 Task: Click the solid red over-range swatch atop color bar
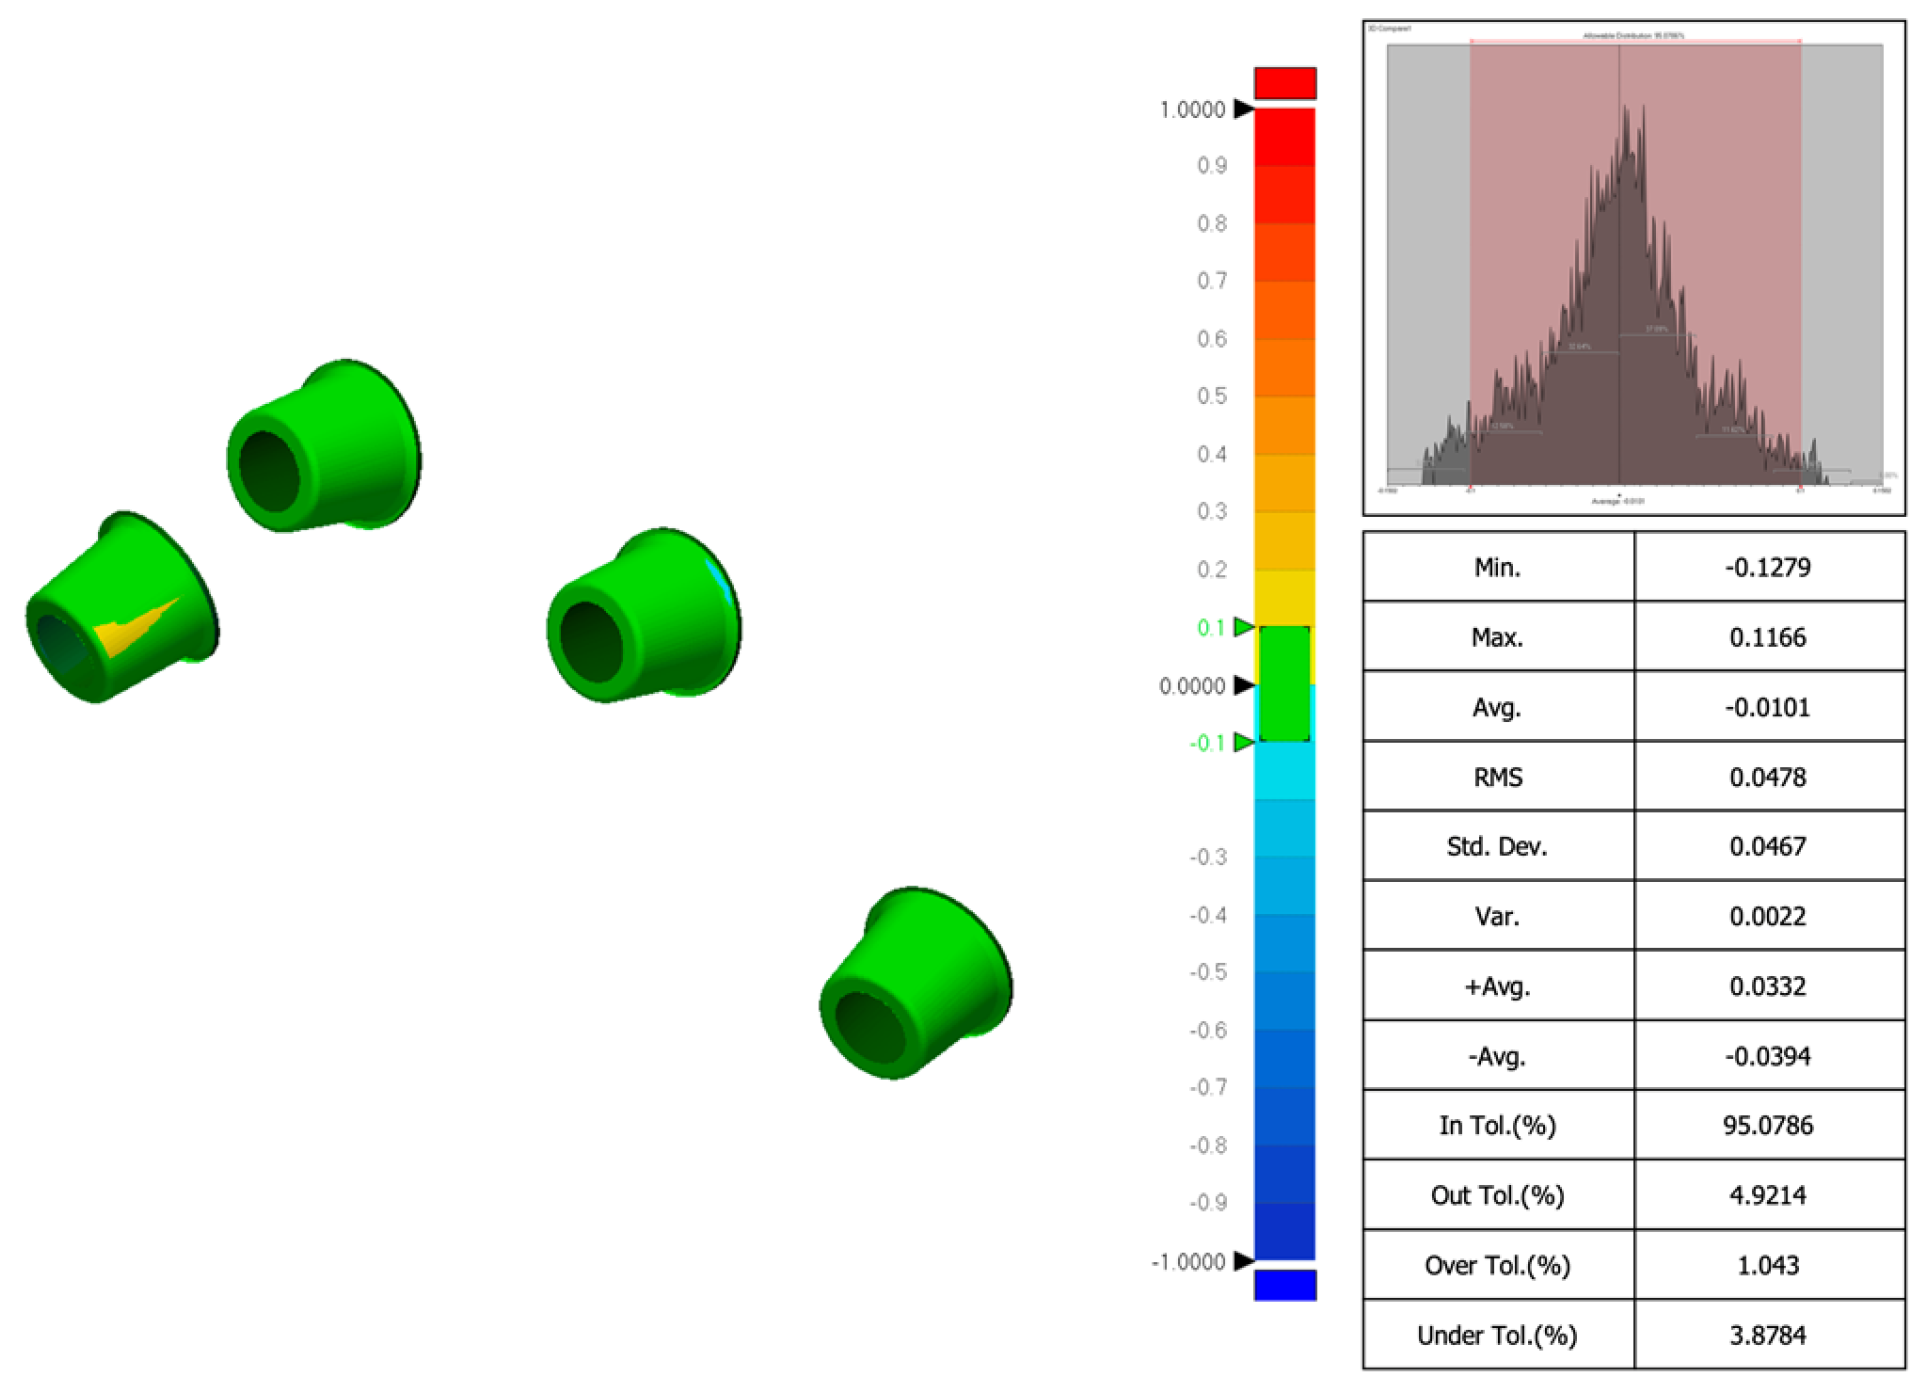tap(1285, 83)
